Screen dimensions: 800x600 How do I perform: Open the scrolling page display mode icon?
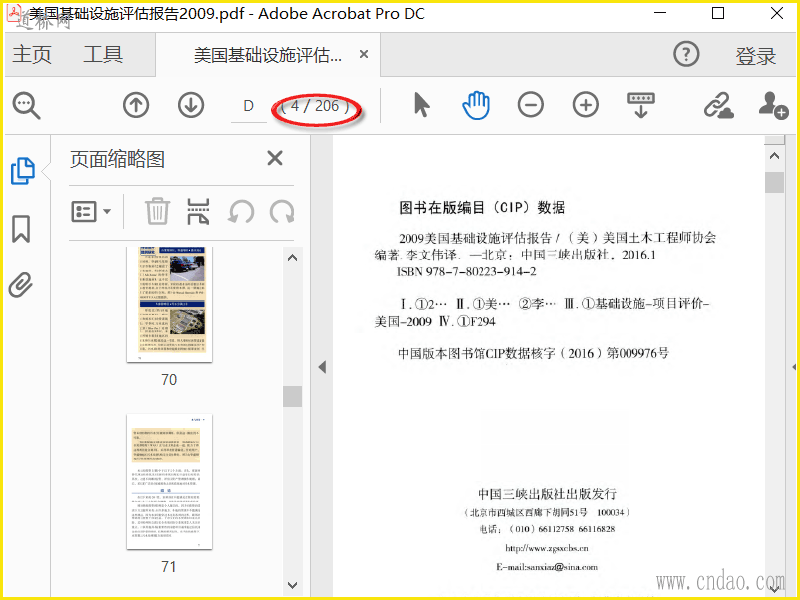[x=641, y=105]
